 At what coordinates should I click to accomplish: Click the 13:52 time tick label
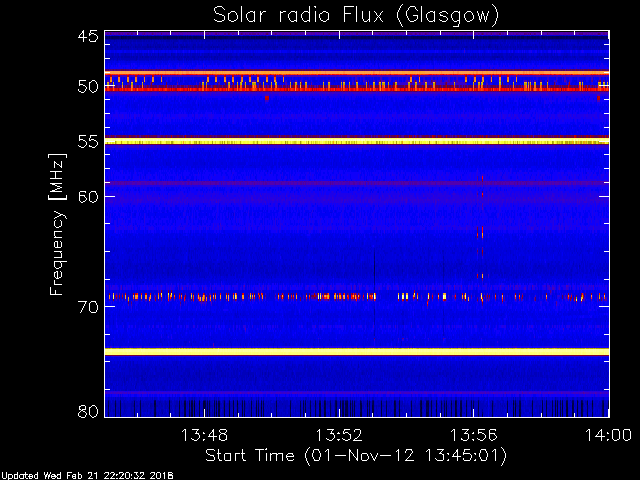tap(339, 435)
